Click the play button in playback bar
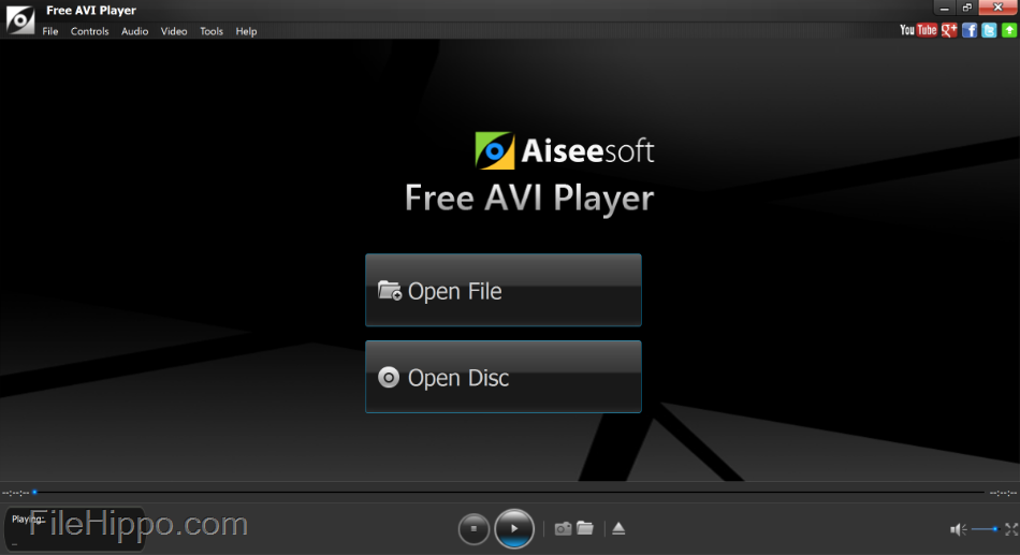Viewport: 1020px width, 555px height. 514,528
